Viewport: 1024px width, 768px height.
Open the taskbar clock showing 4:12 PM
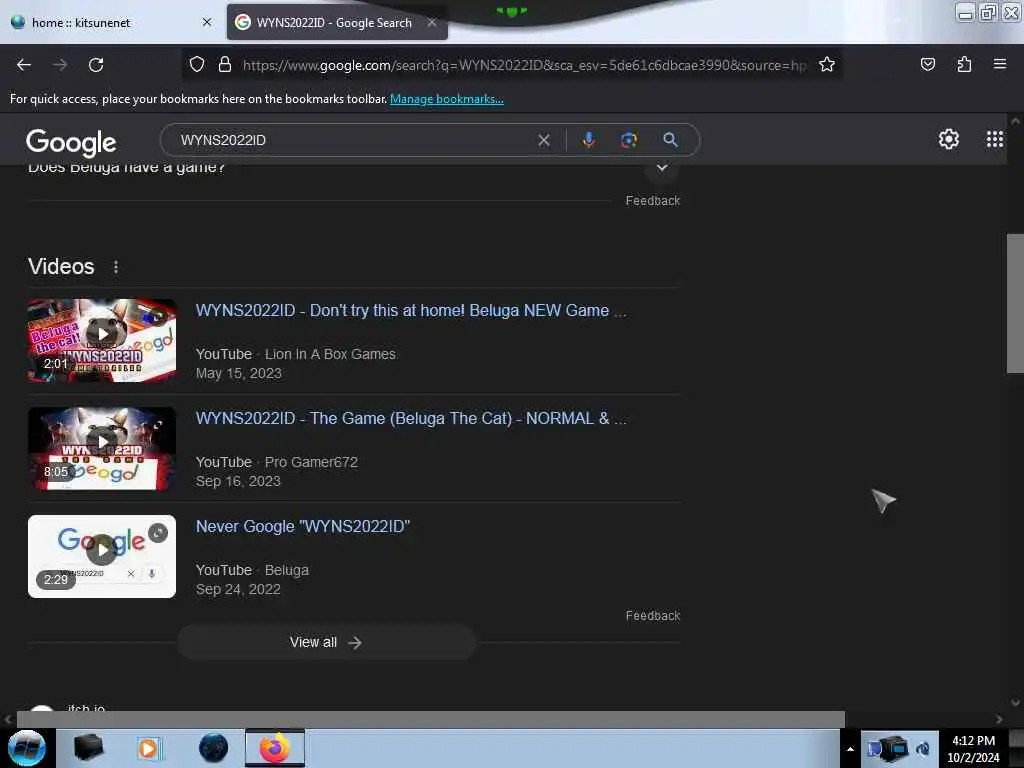coord(973,749)
